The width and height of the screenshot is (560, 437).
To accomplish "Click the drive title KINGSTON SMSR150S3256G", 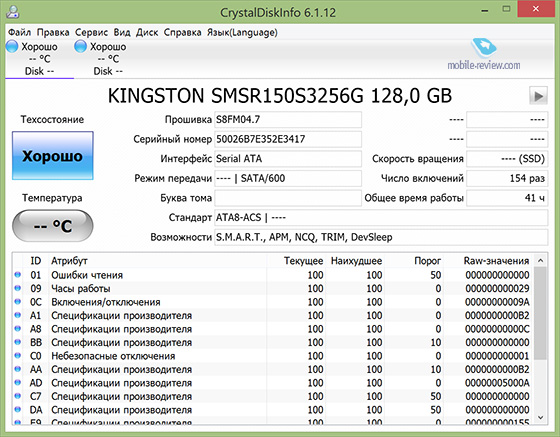I will tap(236, 96).
